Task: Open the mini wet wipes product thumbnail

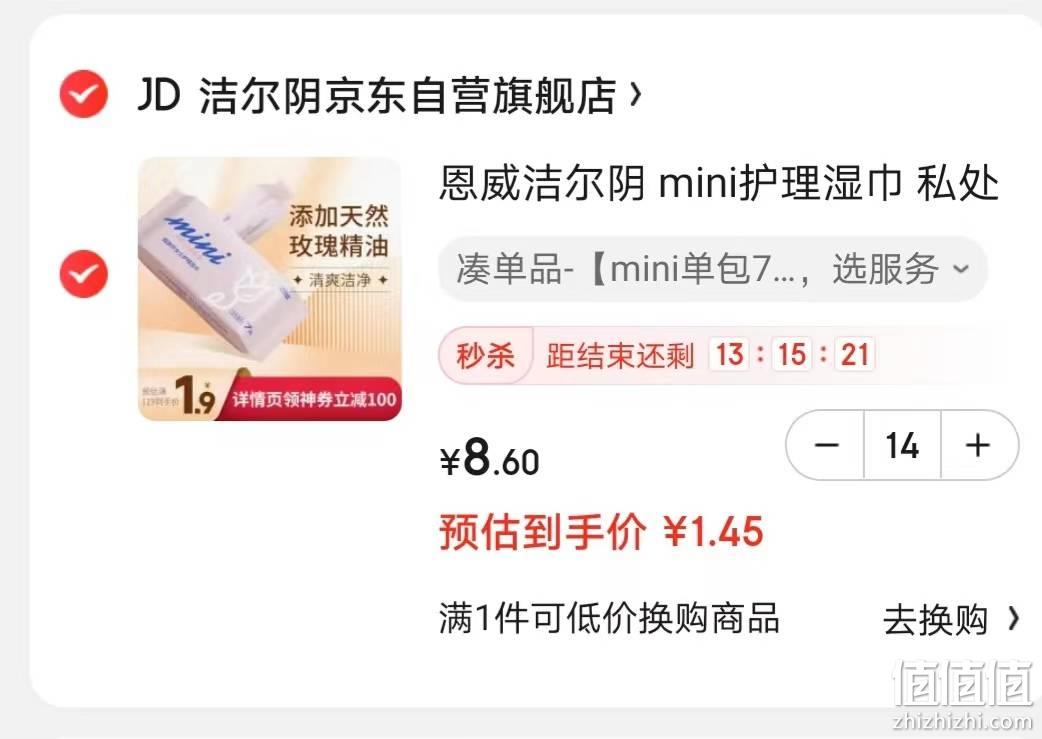Action: pyautogui.click(x=270, y=289)
